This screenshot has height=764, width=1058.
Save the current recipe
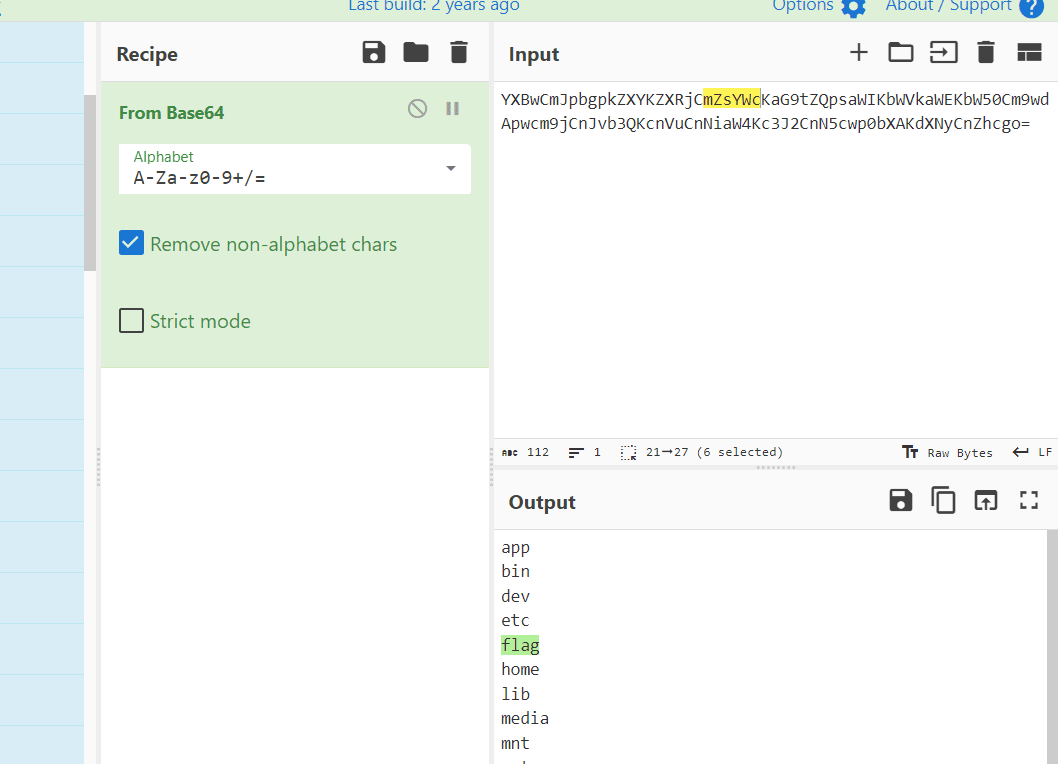click(374, 53)
